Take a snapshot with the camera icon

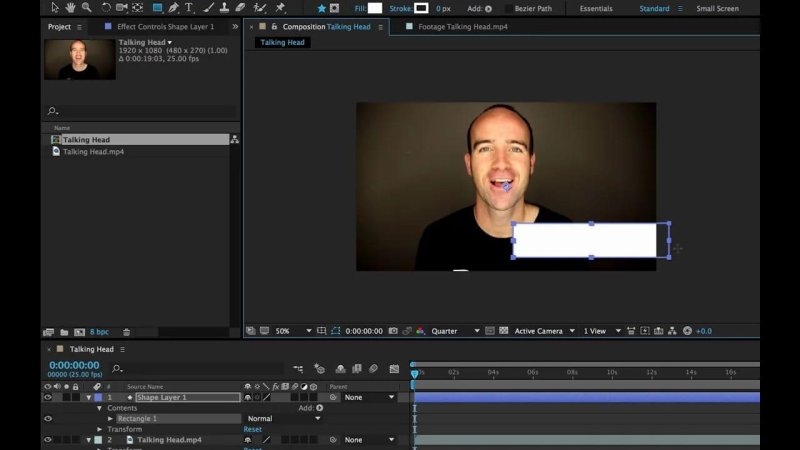pos(393,331)
